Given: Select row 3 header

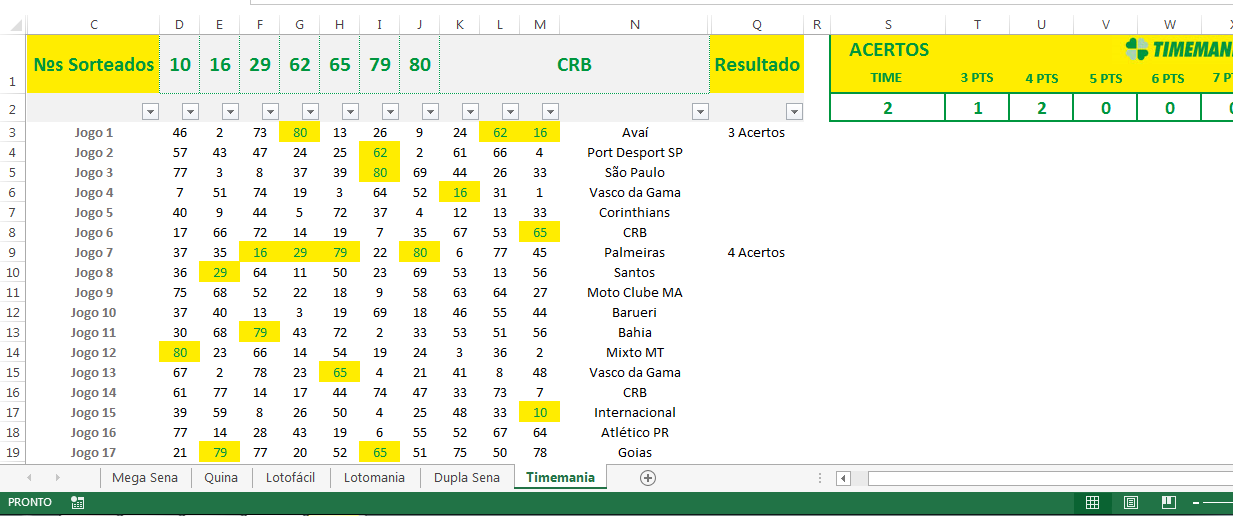Looking at the screenshot, I should pos(13,132).
